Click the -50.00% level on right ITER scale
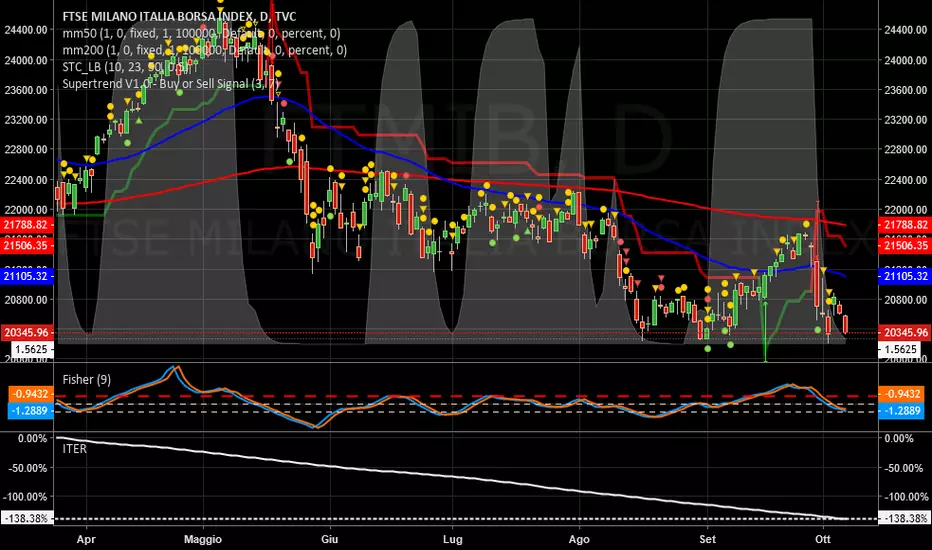932x550 pixels. (x=904, y=467)
